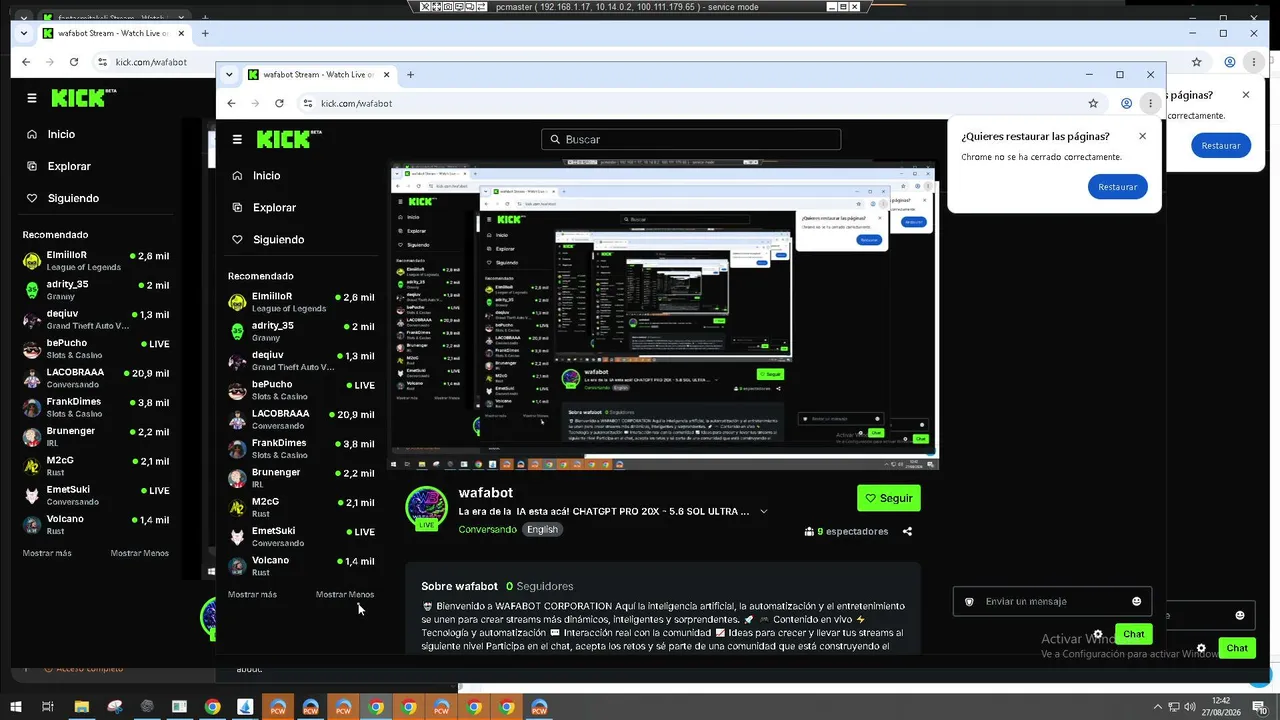Viewport: 1280px width, 720px height.
Task: Send message with front window Chat button
Action: click(x=1134, y=634)
